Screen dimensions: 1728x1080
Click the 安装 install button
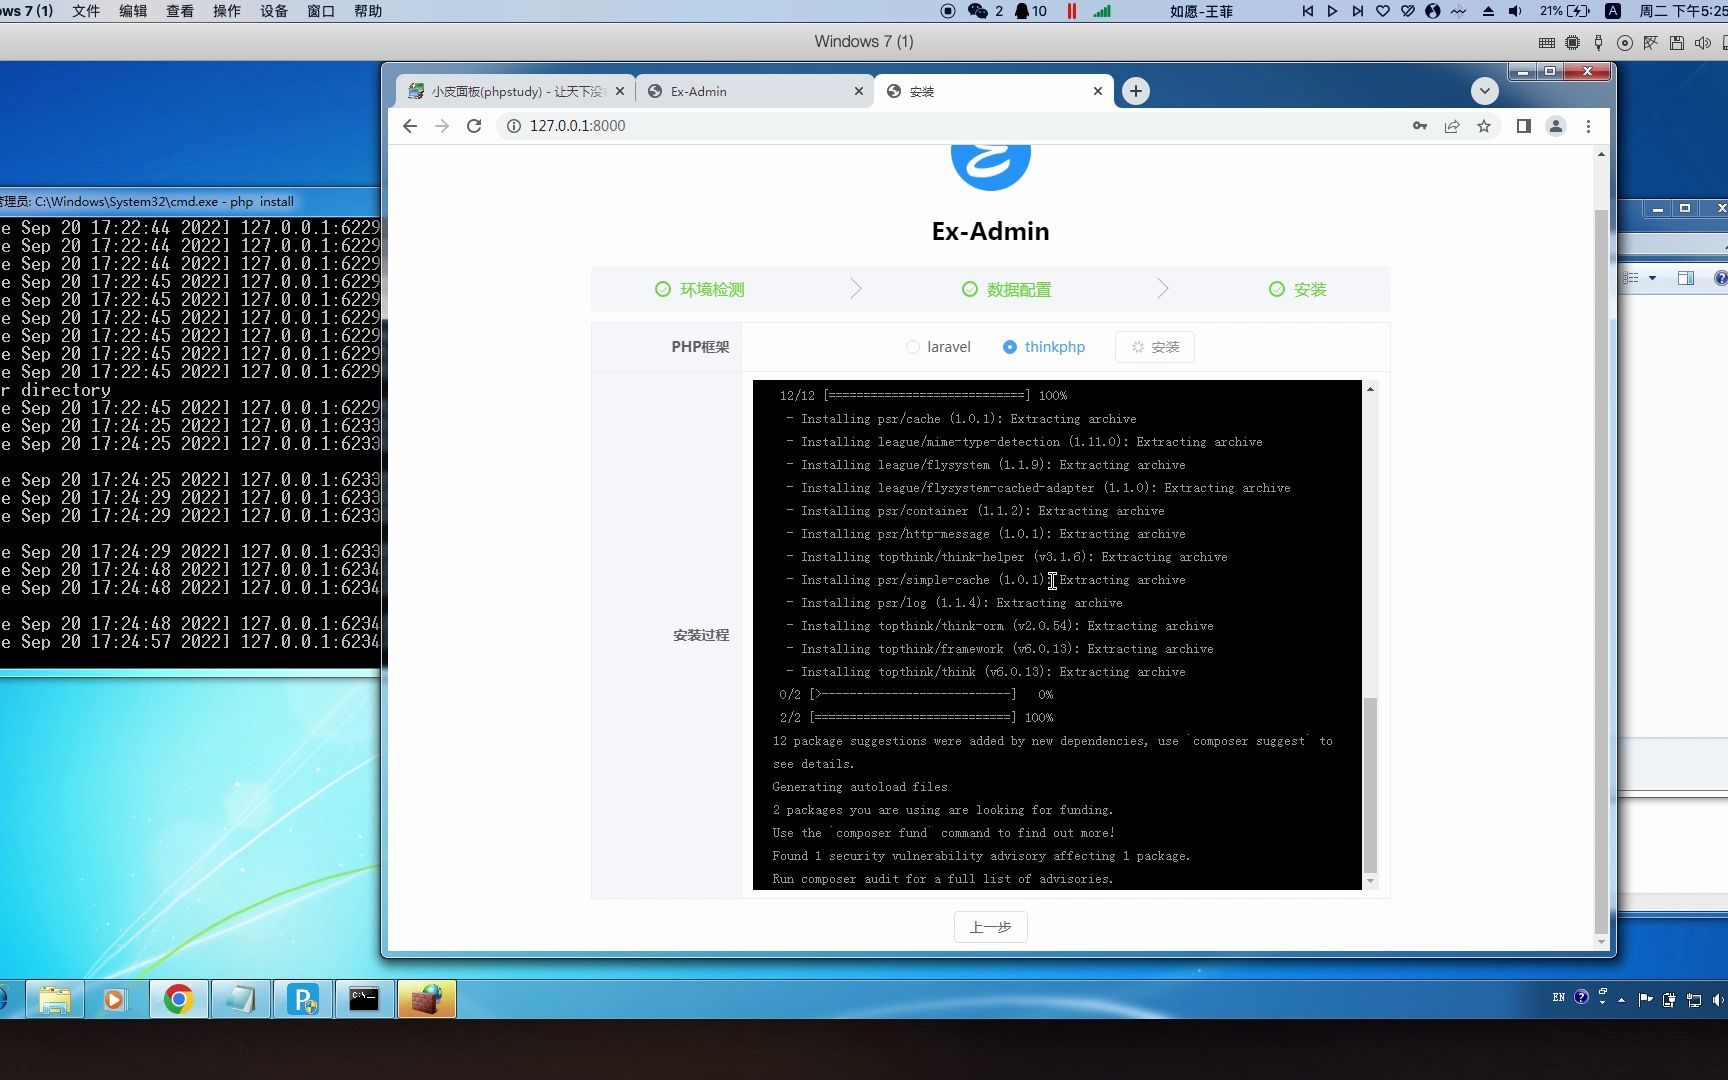1154,347
